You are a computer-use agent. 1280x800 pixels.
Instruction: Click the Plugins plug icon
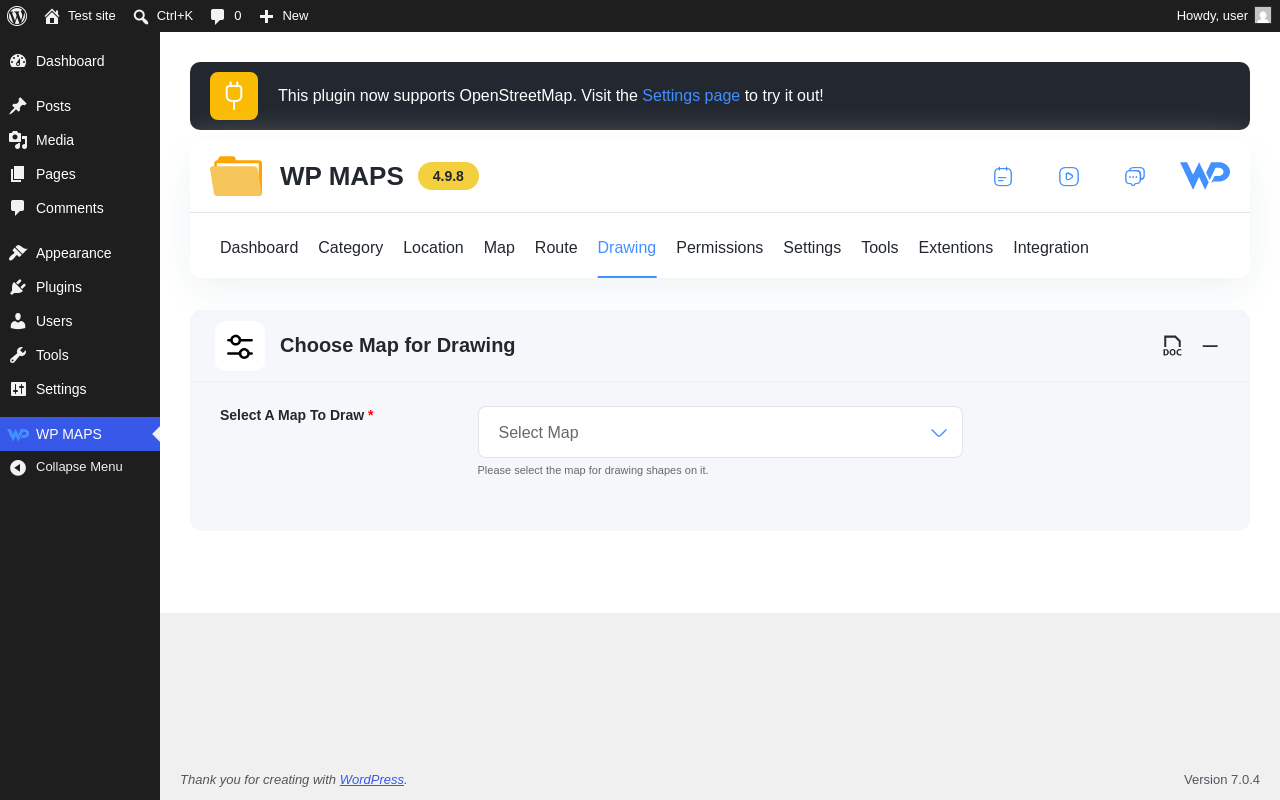18,287
